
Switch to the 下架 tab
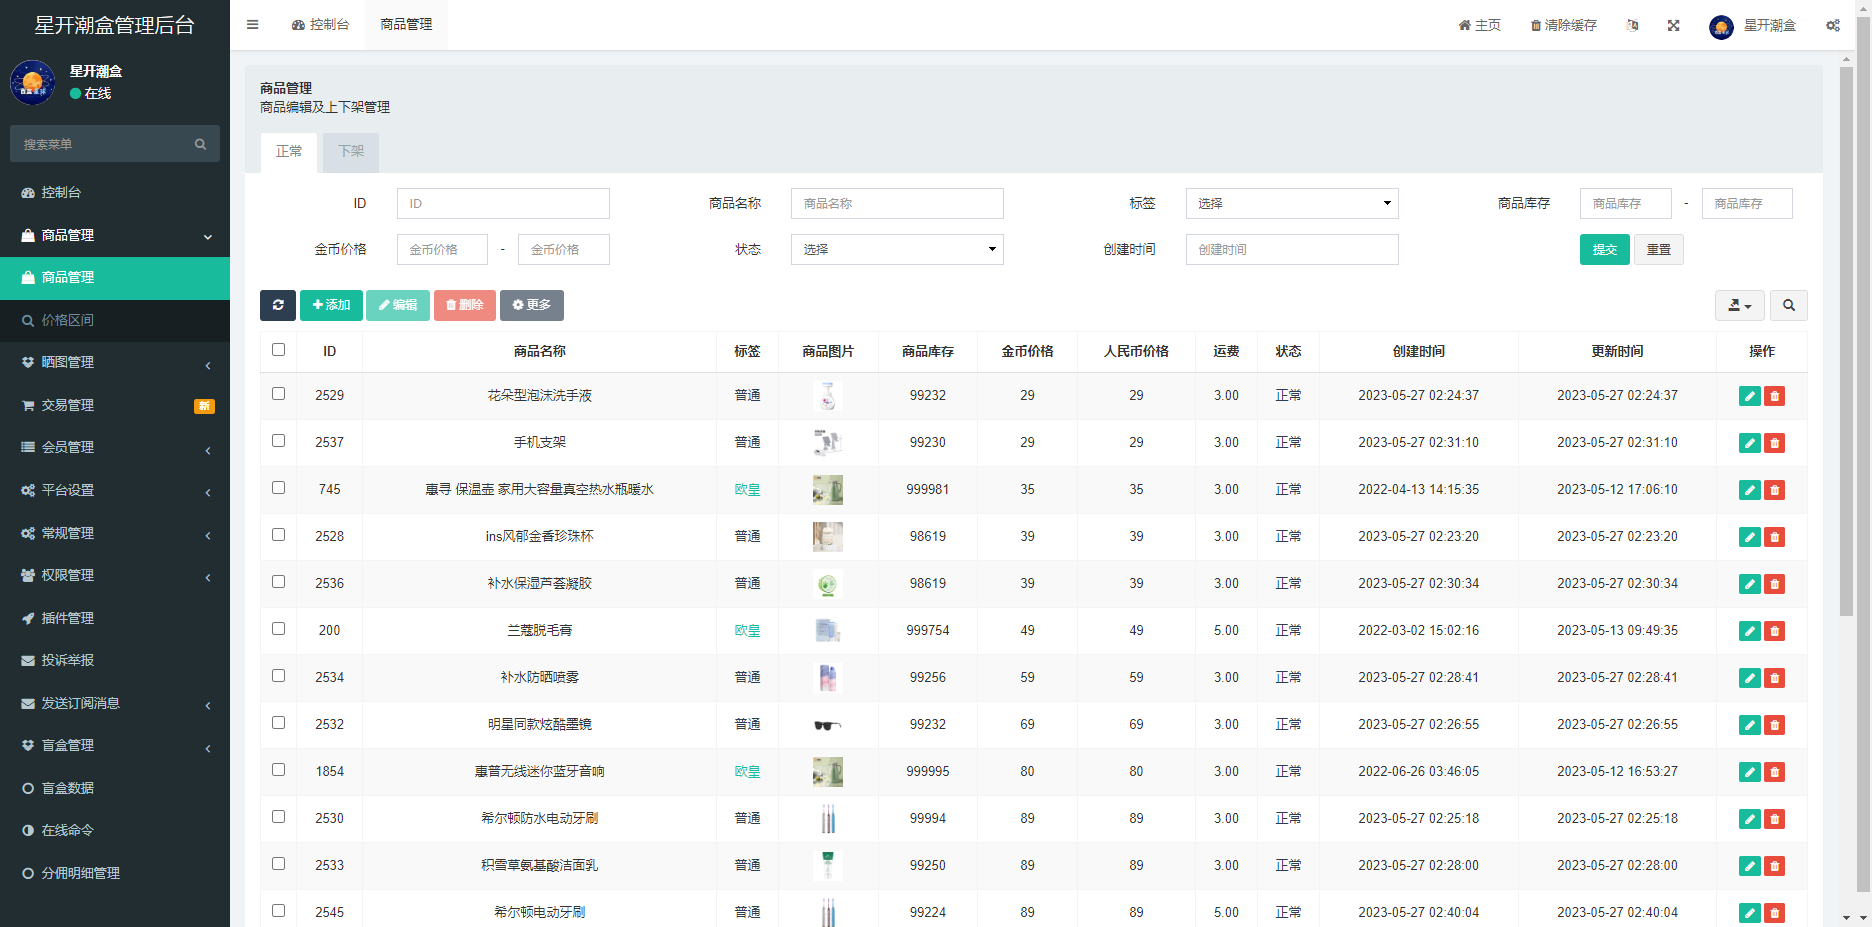click(x=351, y=152)
